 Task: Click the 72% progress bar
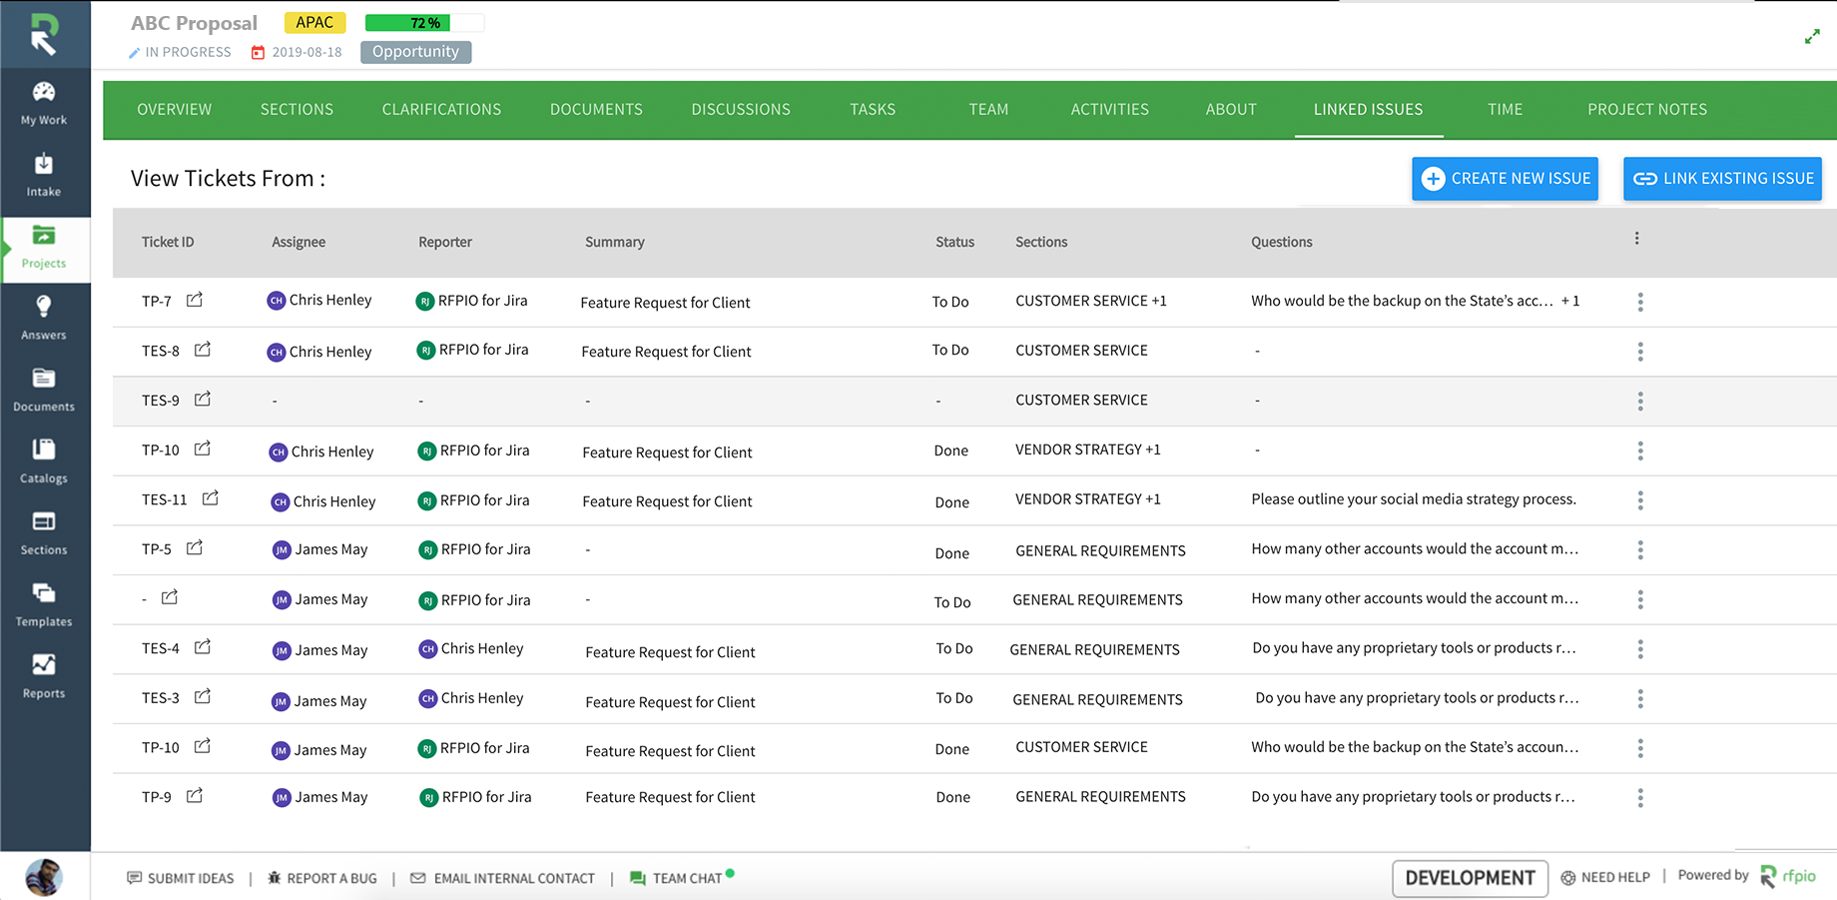pos(424,23)
